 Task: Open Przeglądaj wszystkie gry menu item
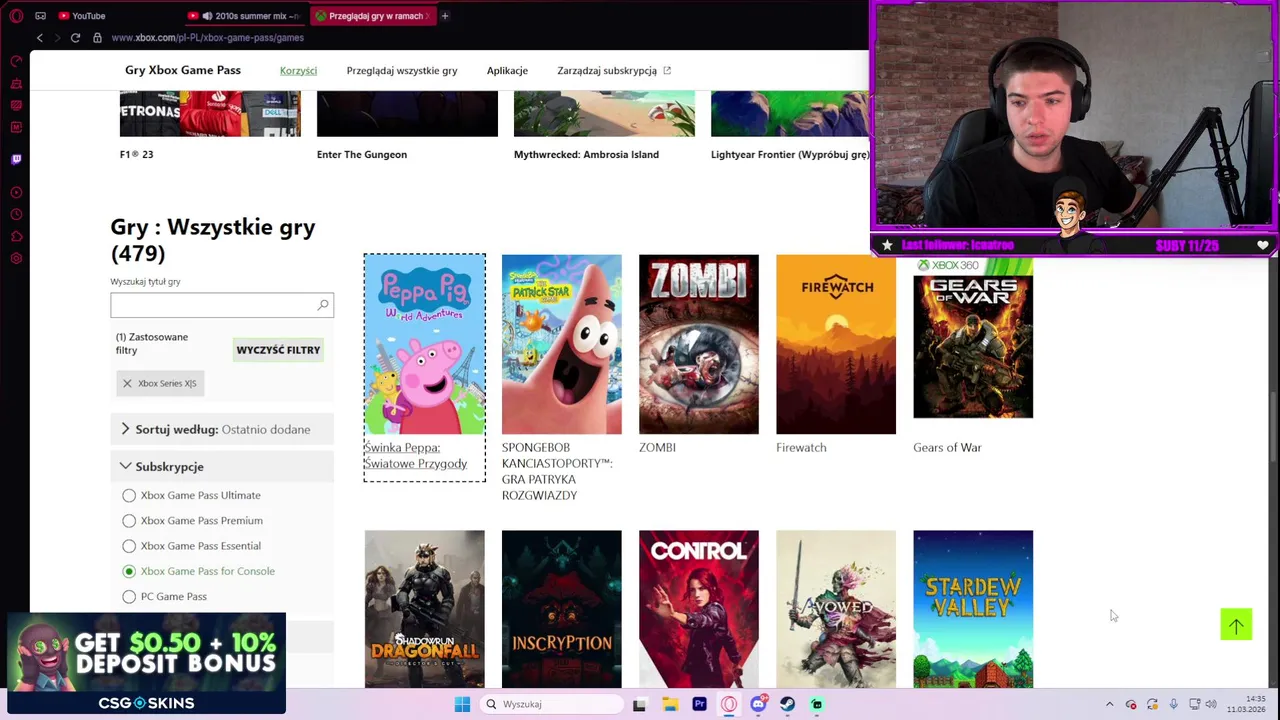point(402,71)
